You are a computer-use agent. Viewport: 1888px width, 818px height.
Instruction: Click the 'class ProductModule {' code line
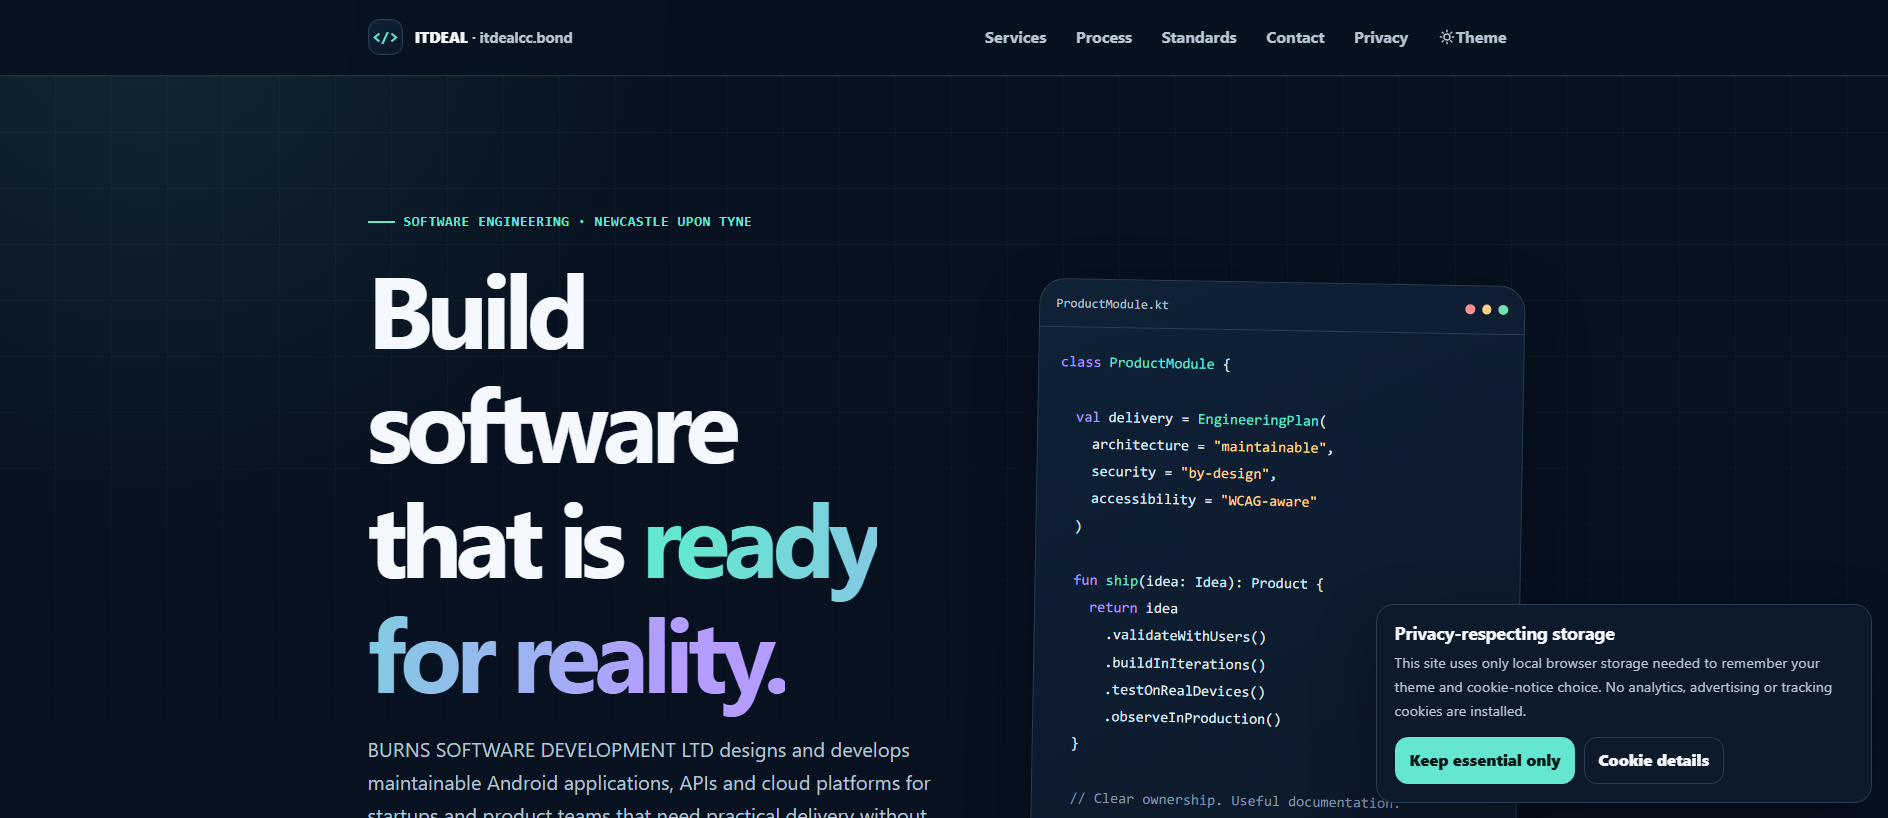[1146, 363]
